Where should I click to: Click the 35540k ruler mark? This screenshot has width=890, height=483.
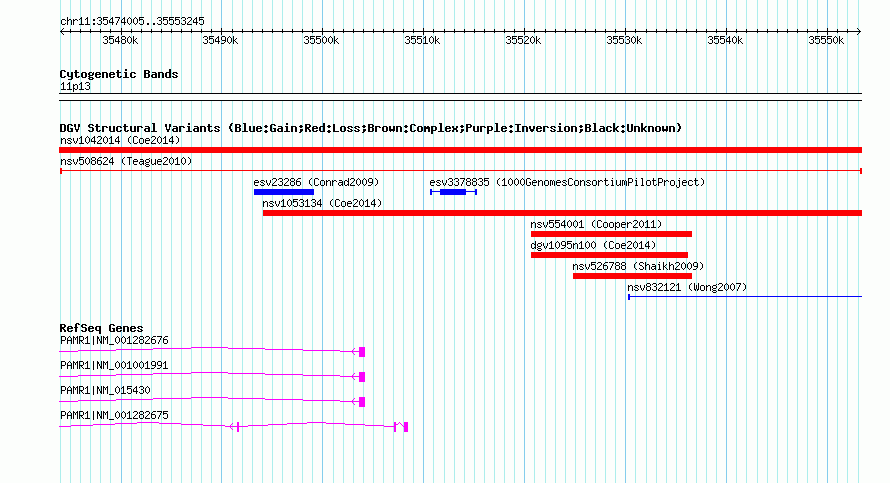tap(725, 40)
